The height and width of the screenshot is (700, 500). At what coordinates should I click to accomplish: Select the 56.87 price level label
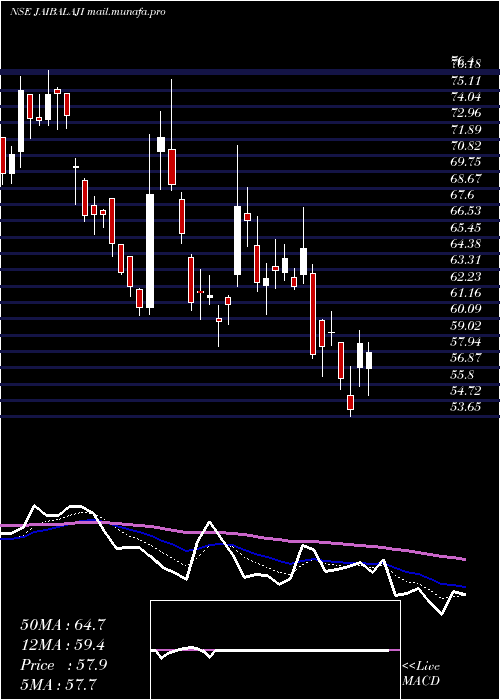466,358
